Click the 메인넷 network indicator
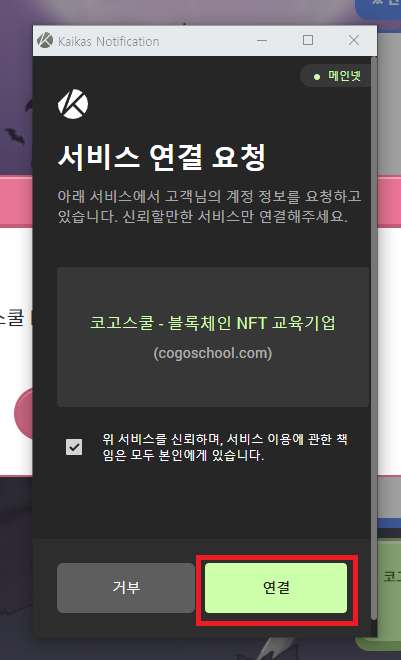The image size is (401, 660). click(337, 76)
